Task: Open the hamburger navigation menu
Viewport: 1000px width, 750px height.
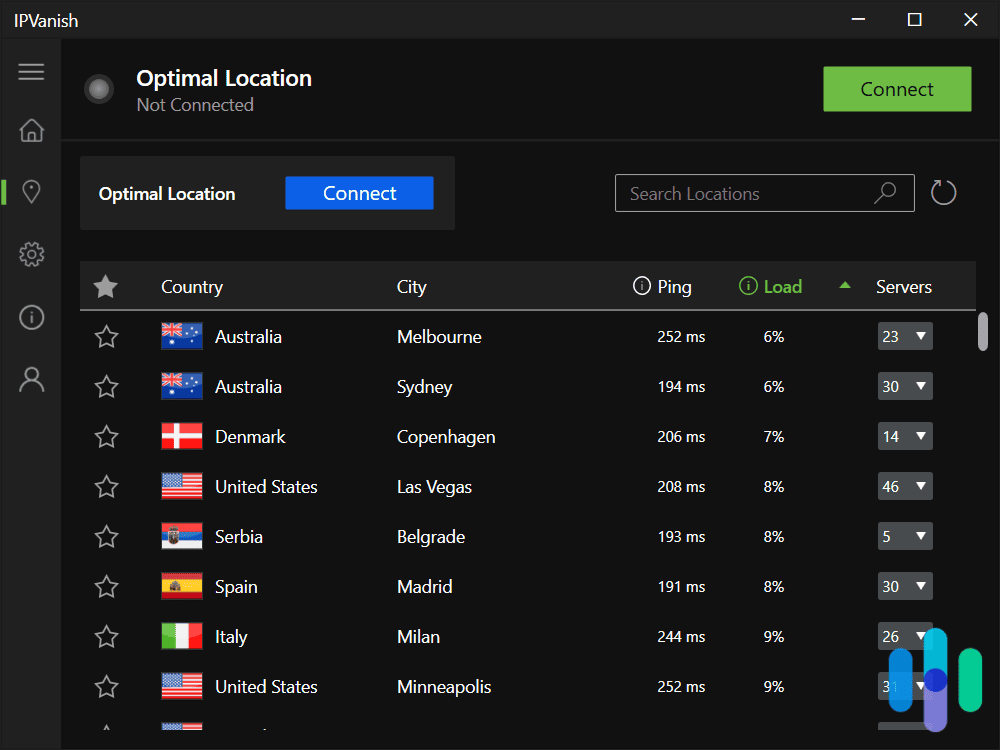Action: point(31,71)
